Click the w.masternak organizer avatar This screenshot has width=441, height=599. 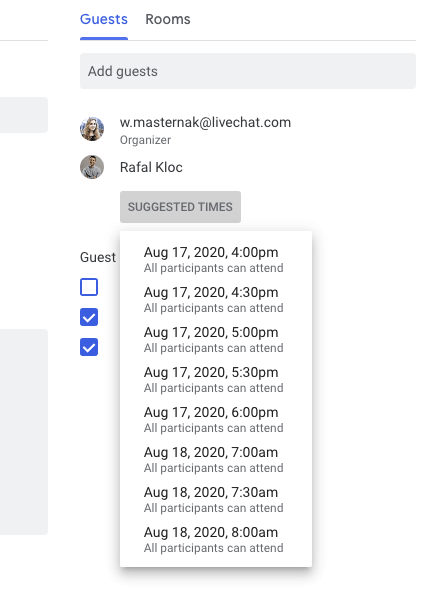tap(92, 129)
